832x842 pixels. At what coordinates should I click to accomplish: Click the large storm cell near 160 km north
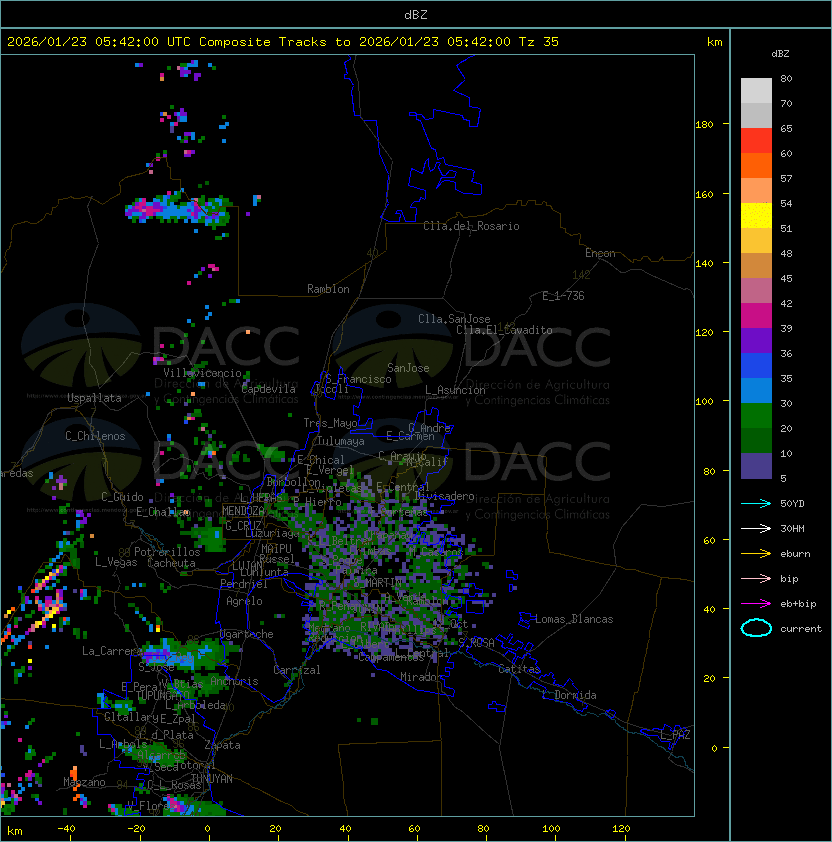coord(179,209)
